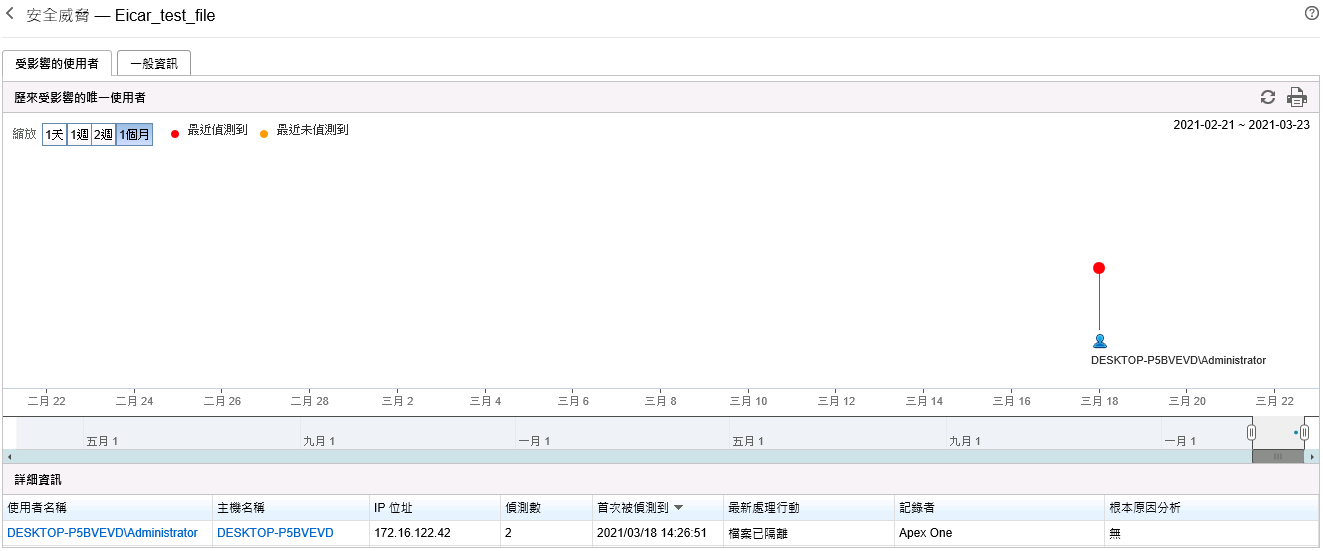Image resolution: width=1323 pixels, height=551 pixels.
Task: Click the 最新處理行動 column header
Action: pyautogui.click(x=763, y=508)
